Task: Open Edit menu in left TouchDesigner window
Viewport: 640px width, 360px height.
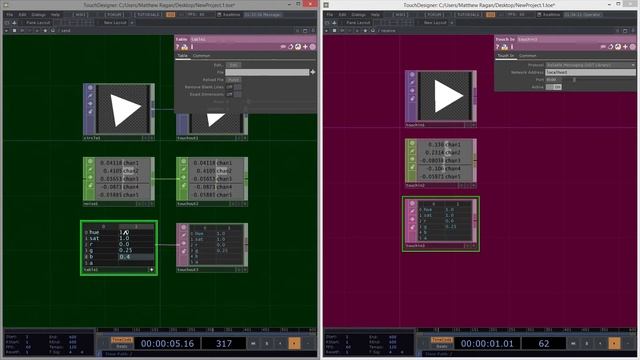Action: tap(22, 15)
